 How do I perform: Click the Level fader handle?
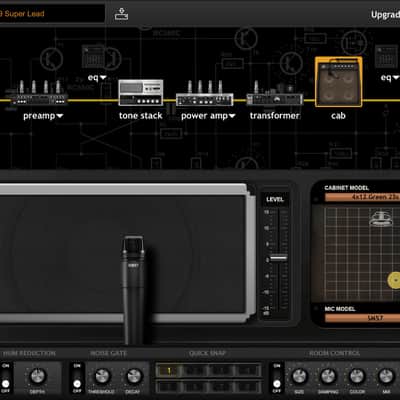(278, 258)
